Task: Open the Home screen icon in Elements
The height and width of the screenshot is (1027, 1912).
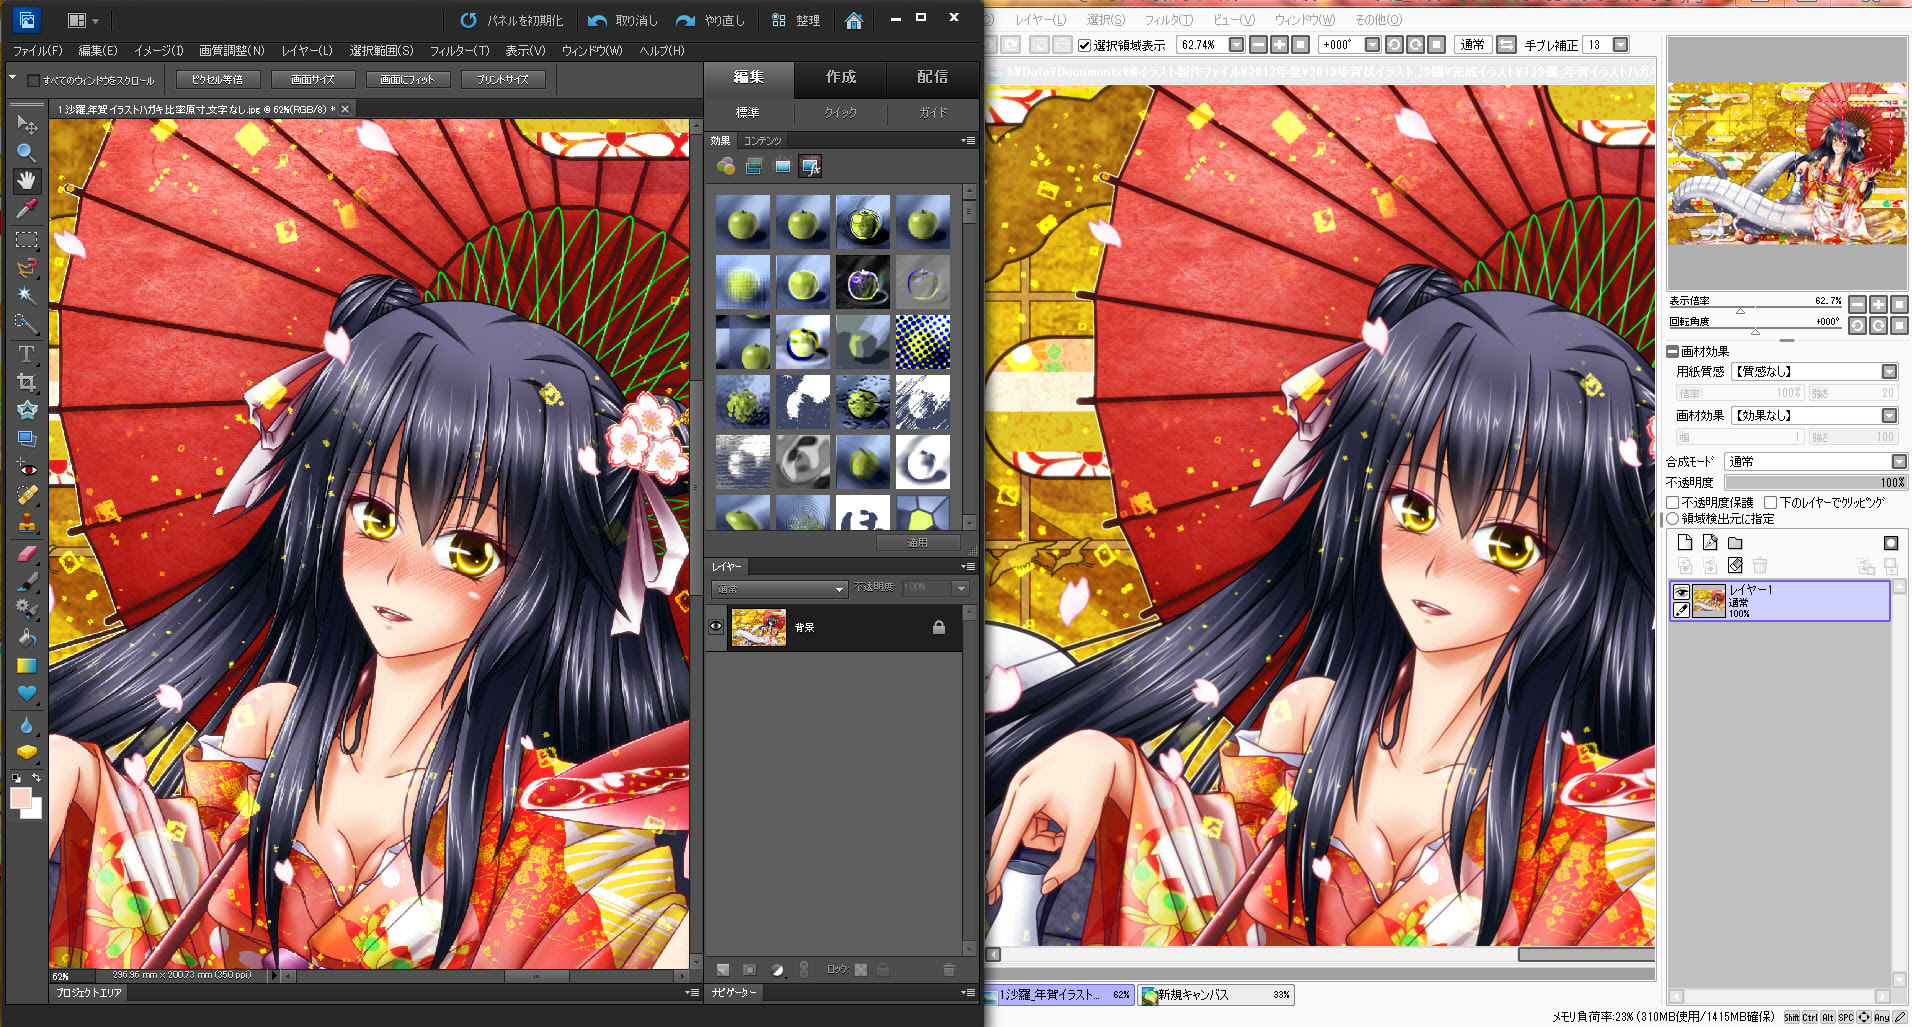Action: (853, 20)
